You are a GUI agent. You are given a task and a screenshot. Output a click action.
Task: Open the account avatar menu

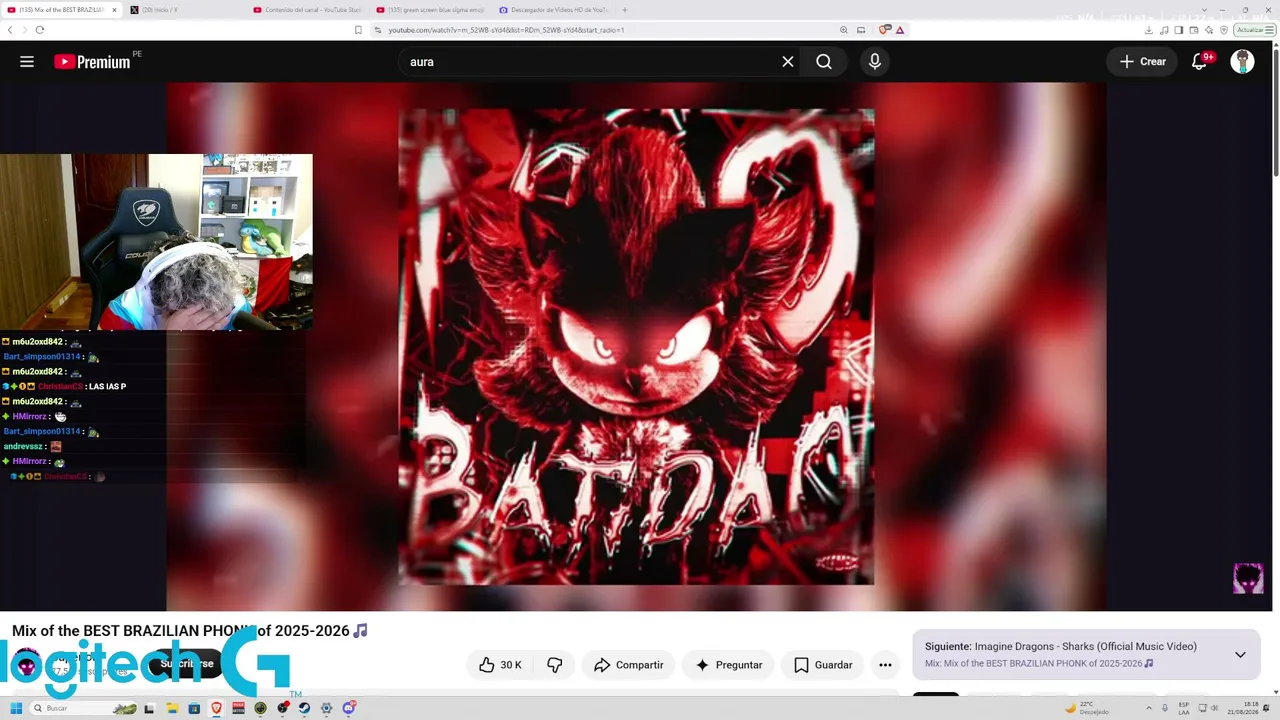[x=1242, y=62]
